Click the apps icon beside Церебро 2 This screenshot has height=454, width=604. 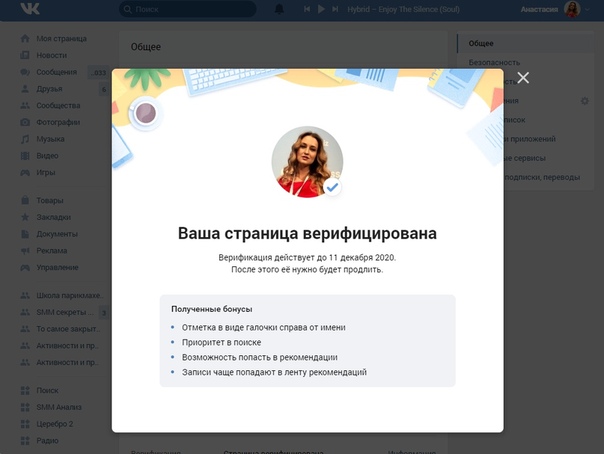[x=25, y=424]
